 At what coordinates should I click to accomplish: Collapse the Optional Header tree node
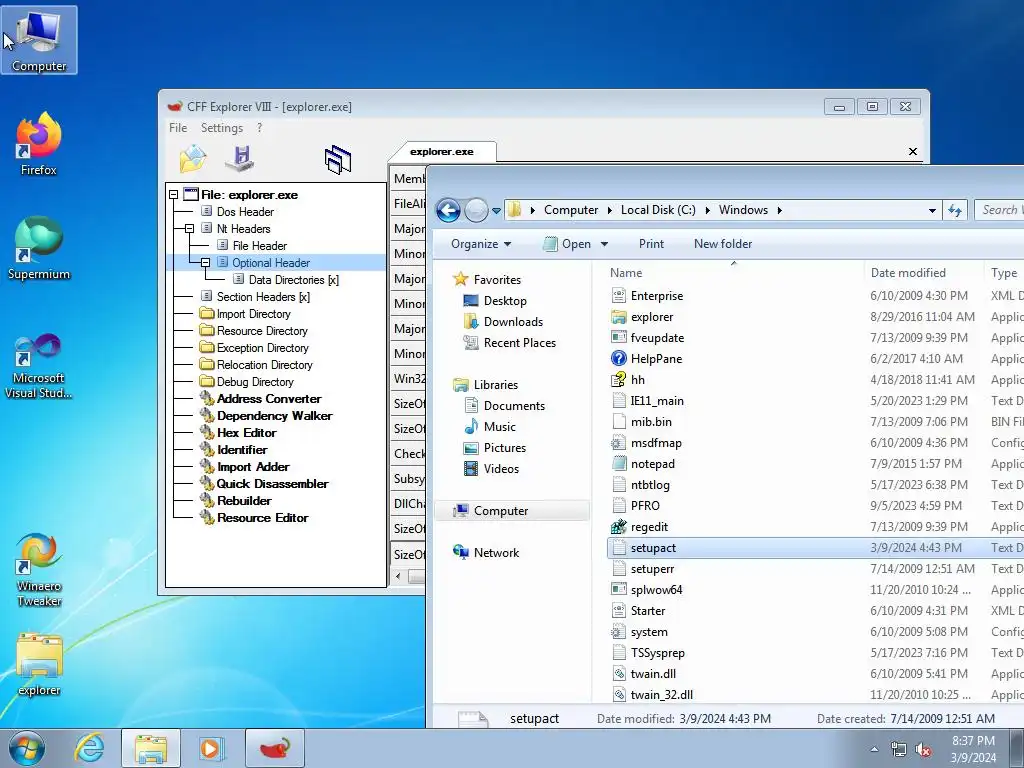click(x=205, y=263)
